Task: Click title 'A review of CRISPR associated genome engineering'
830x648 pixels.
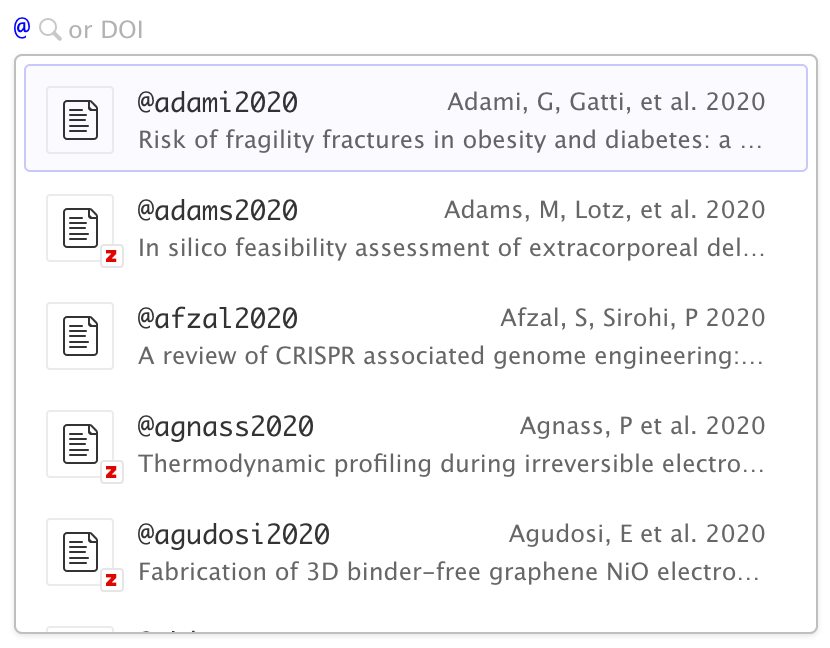Action: pyautogui.click(x=450, y=356)
